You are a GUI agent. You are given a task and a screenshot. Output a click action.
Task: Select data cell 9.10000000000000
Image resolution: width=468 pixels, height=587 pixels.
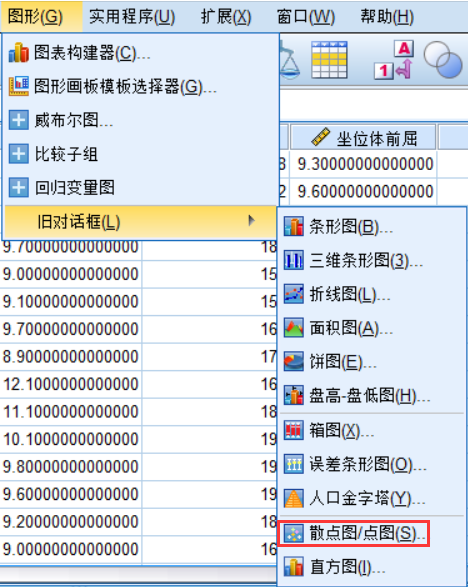click(71, 302)
